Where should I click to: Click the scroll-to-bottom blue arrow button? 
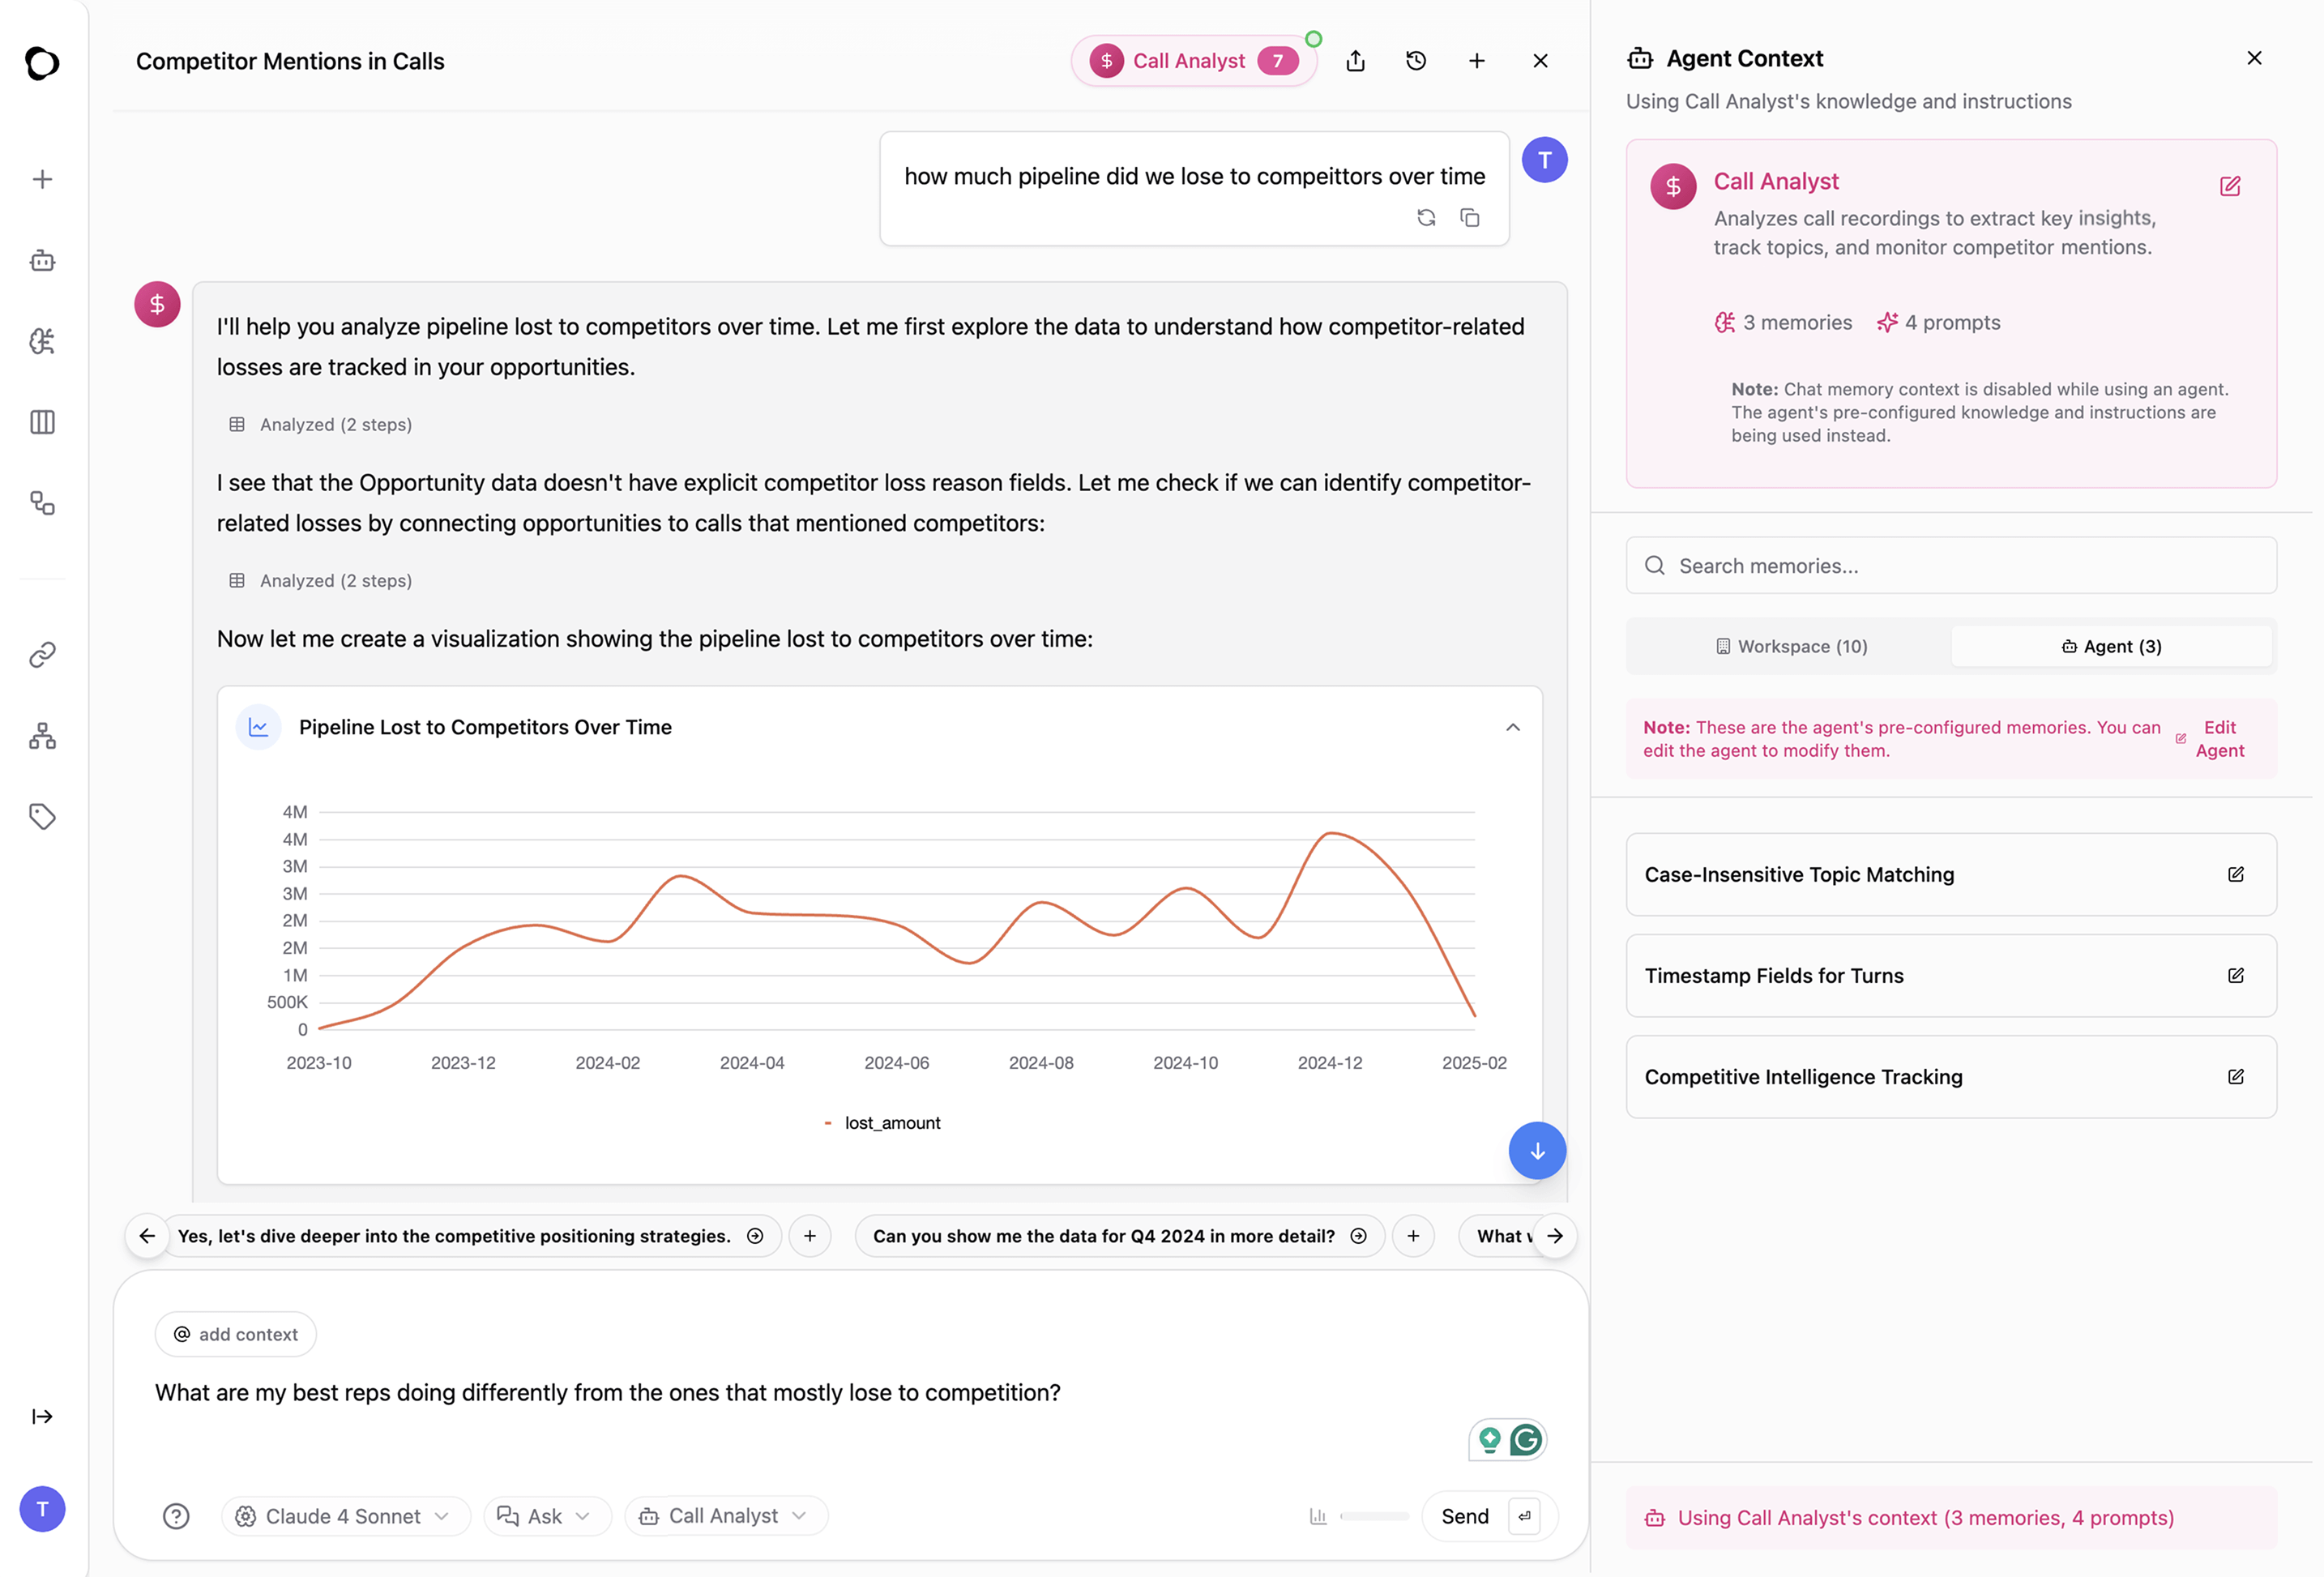(1537, 1151)
